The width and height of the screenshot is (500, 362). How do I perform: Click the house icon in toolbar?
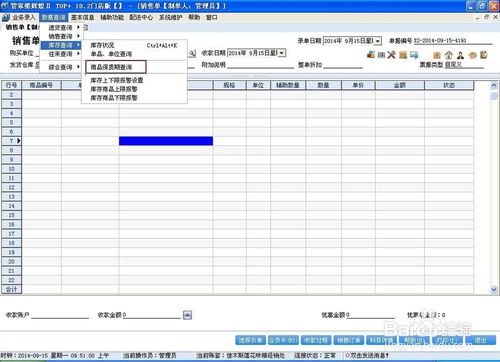pyautogui.click(x=449, y=55)
